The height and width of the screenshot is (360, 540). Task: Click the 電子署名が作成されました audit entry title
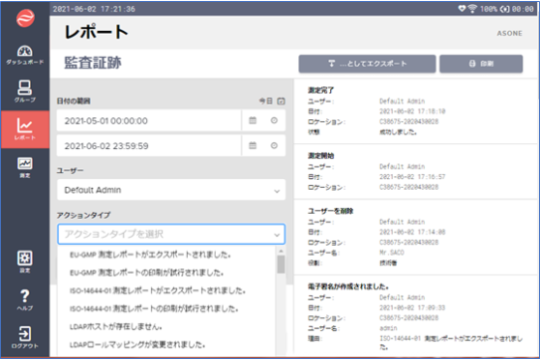point(348,287)
